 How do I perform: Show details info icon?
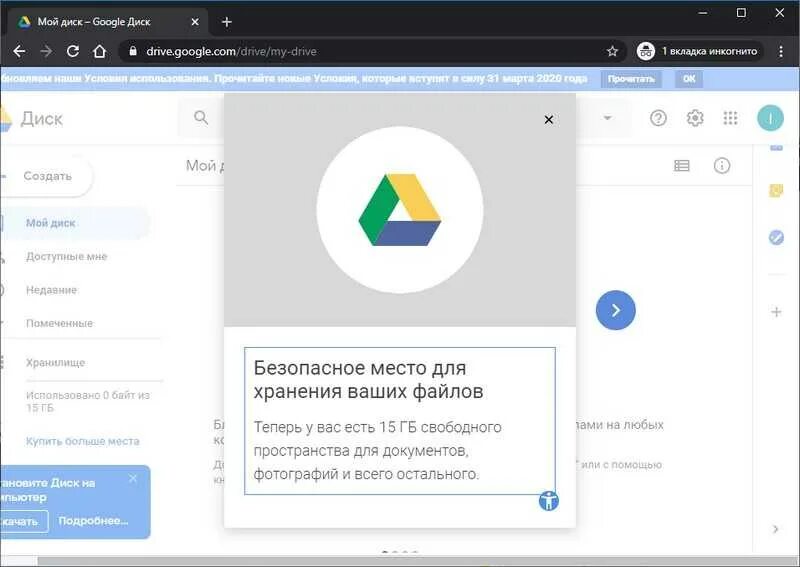tap(721, 165)
